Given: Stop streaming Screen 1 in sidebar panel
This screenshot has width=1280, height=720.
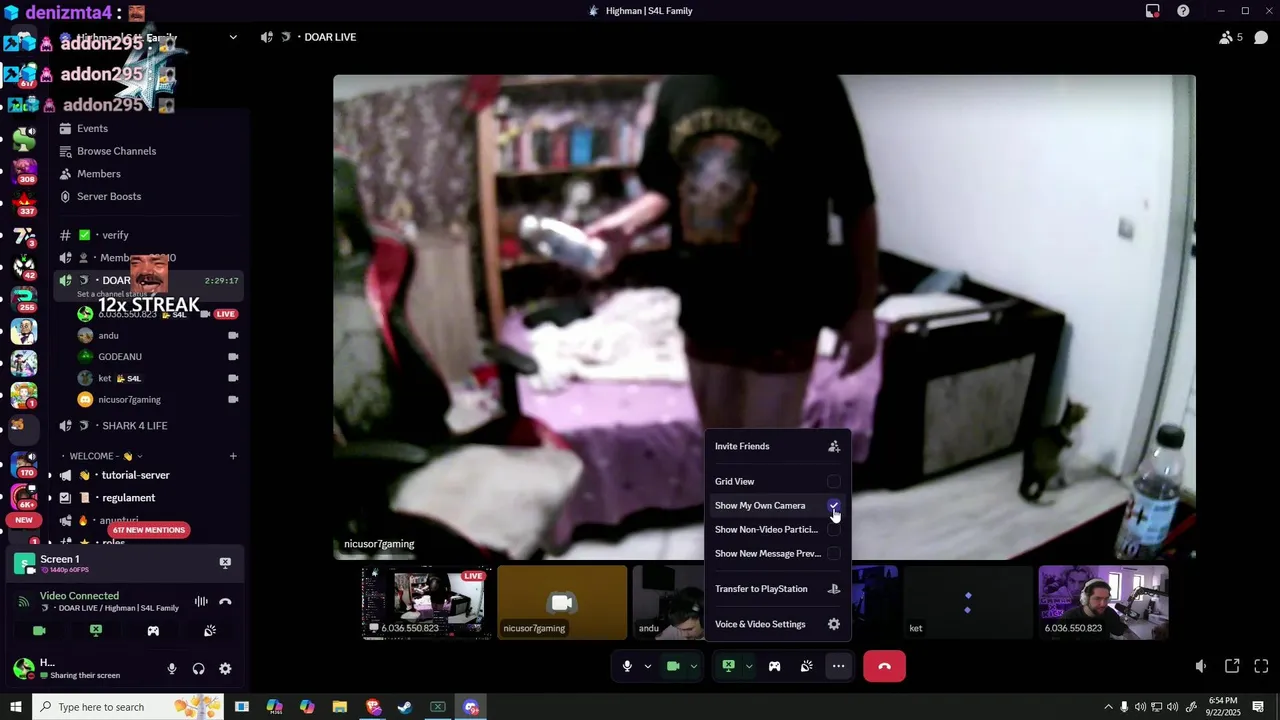Looking at the screenshot, I should pyautogui.click(x=225, y=563).
